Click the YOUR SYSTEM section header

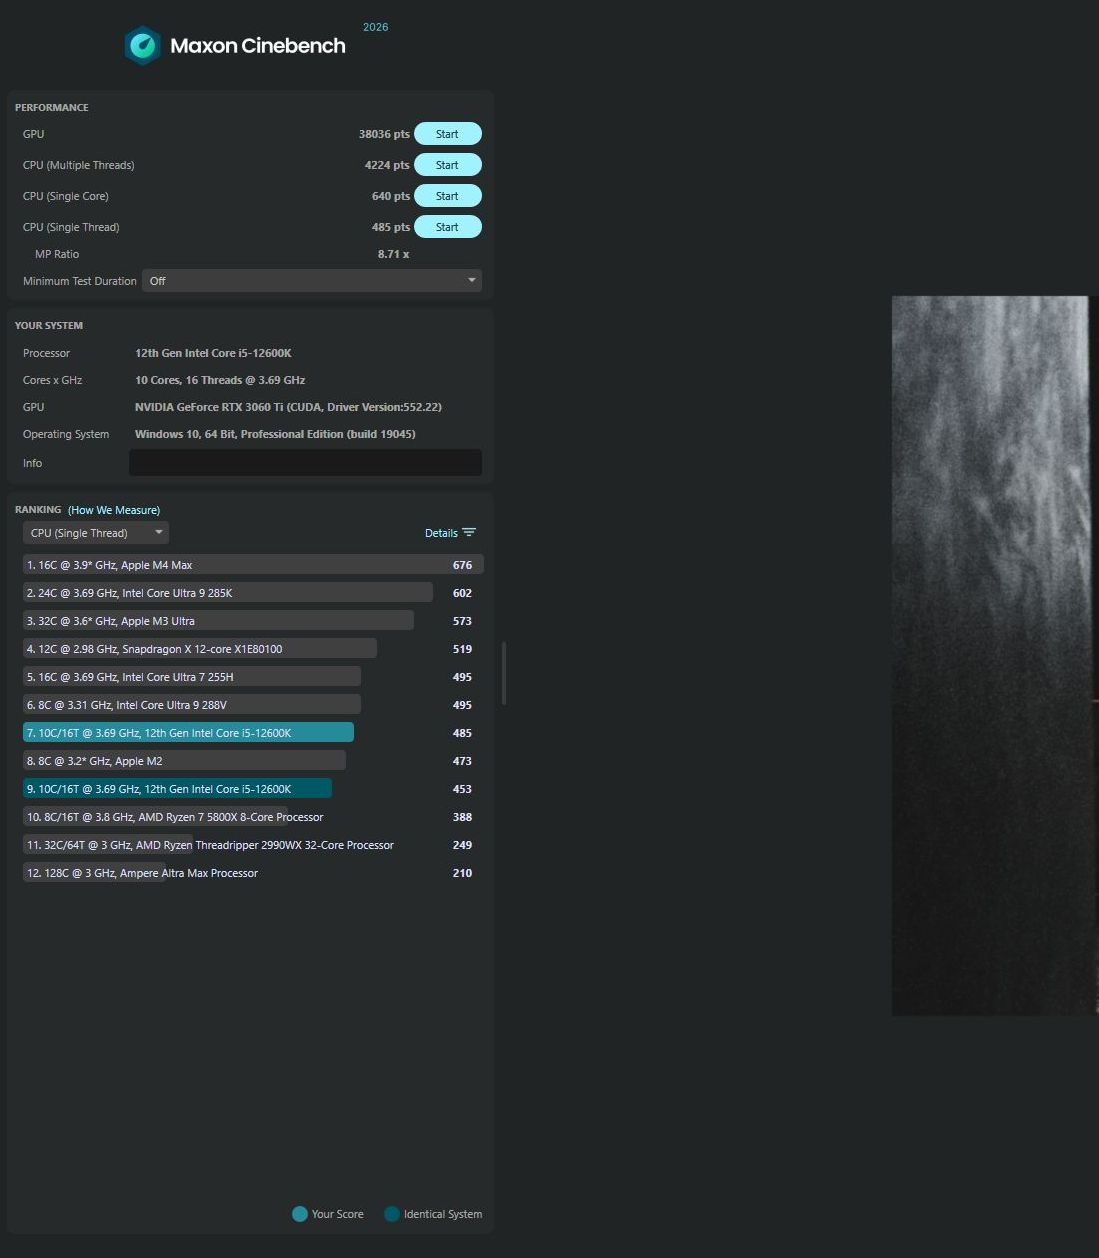tap(49, 326)
